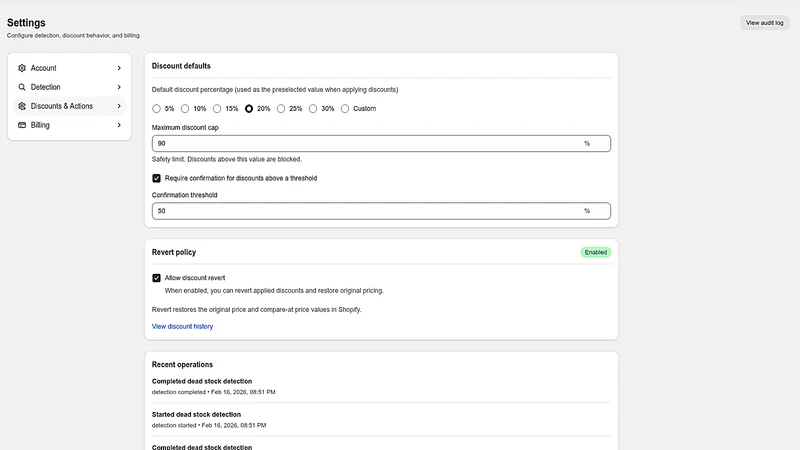This screenshot has width=800, height=450.
Task: Expand the Billing chevron
Action: (x=119, y=125)
